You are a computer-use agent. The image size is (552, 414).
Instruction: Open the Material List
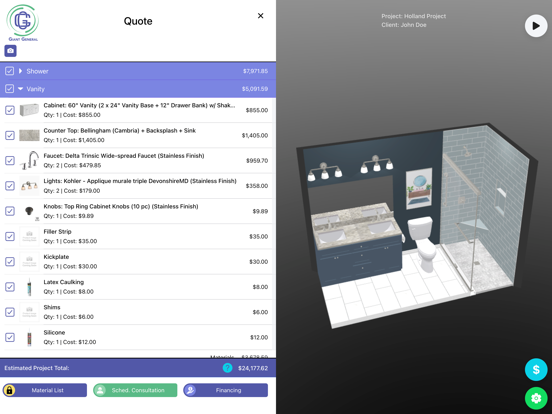(x=45, y=390)
